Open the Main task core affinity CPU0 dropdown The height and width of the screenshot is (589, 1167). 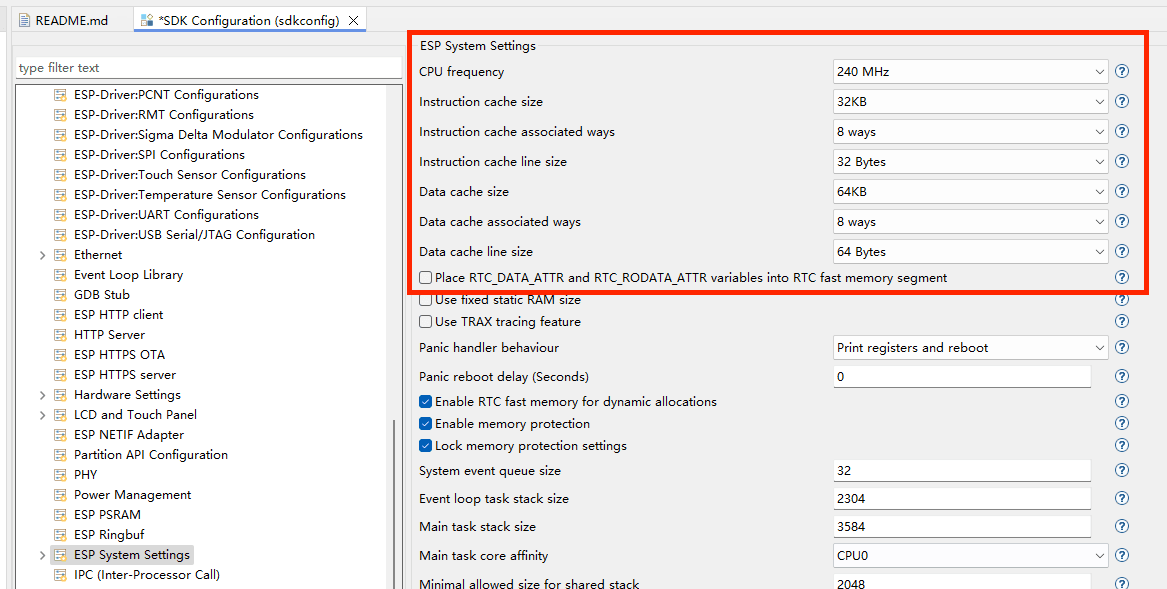point(971,555)
